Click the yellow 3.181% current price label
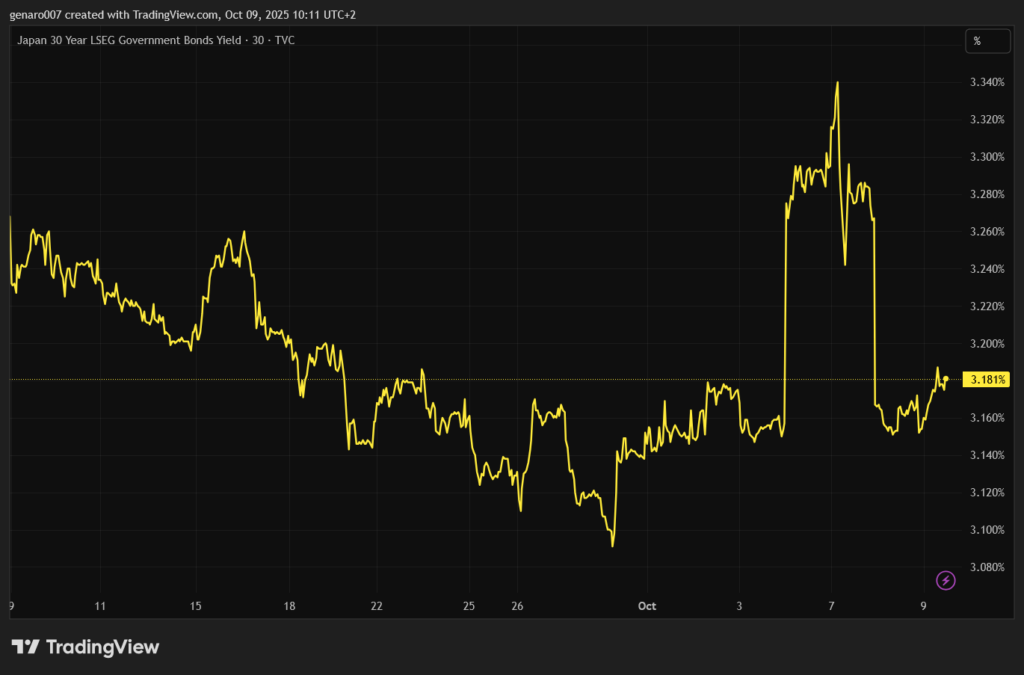This screenshot has width=1024, height=675. [x=987, y=380]
